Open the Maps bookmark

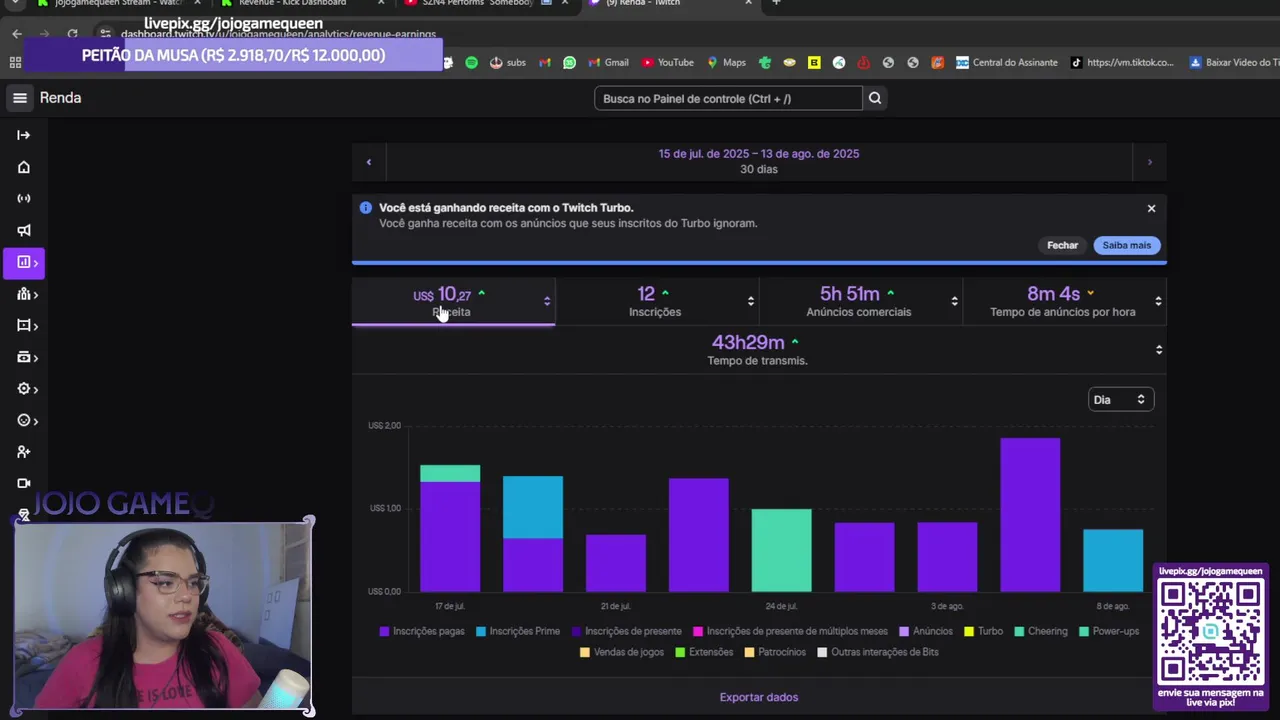727,62
